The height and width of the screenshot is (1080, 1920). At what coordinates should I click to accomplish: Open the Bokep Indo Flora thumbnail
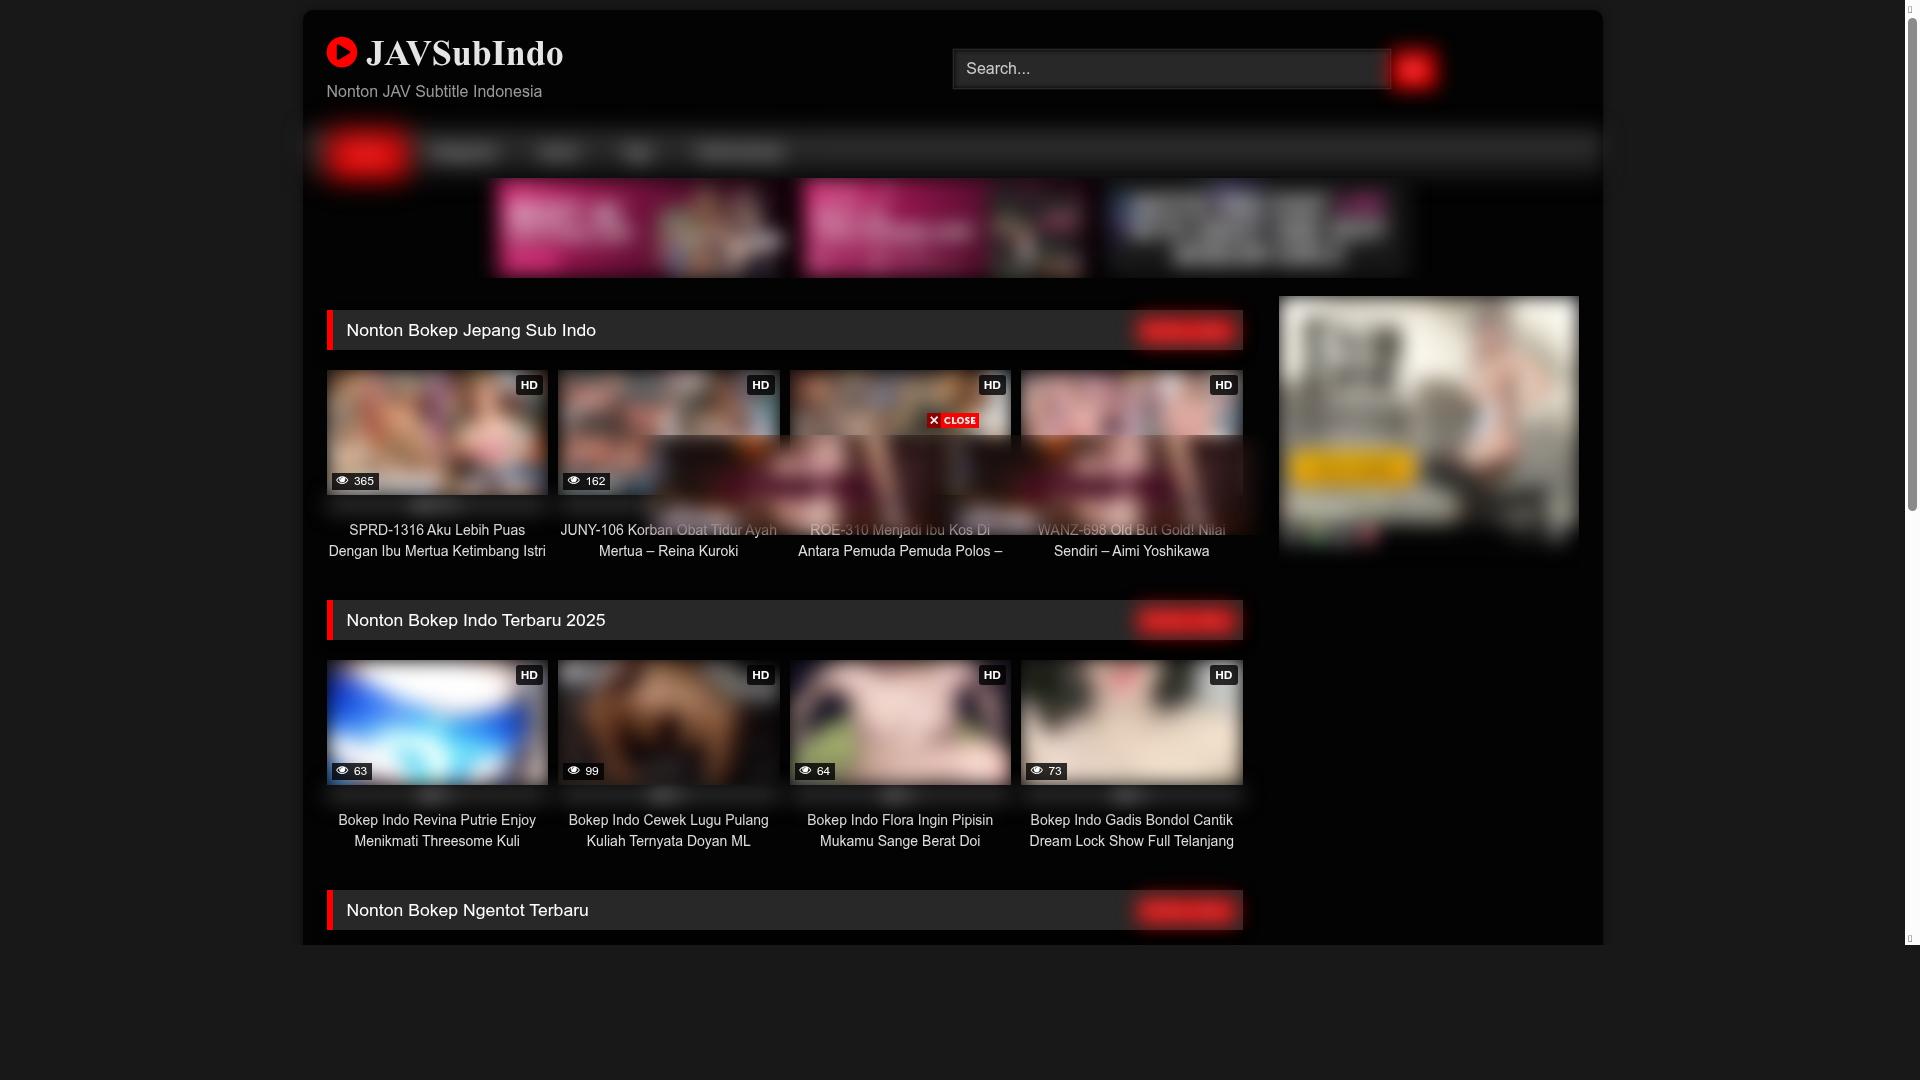point(899,722)
